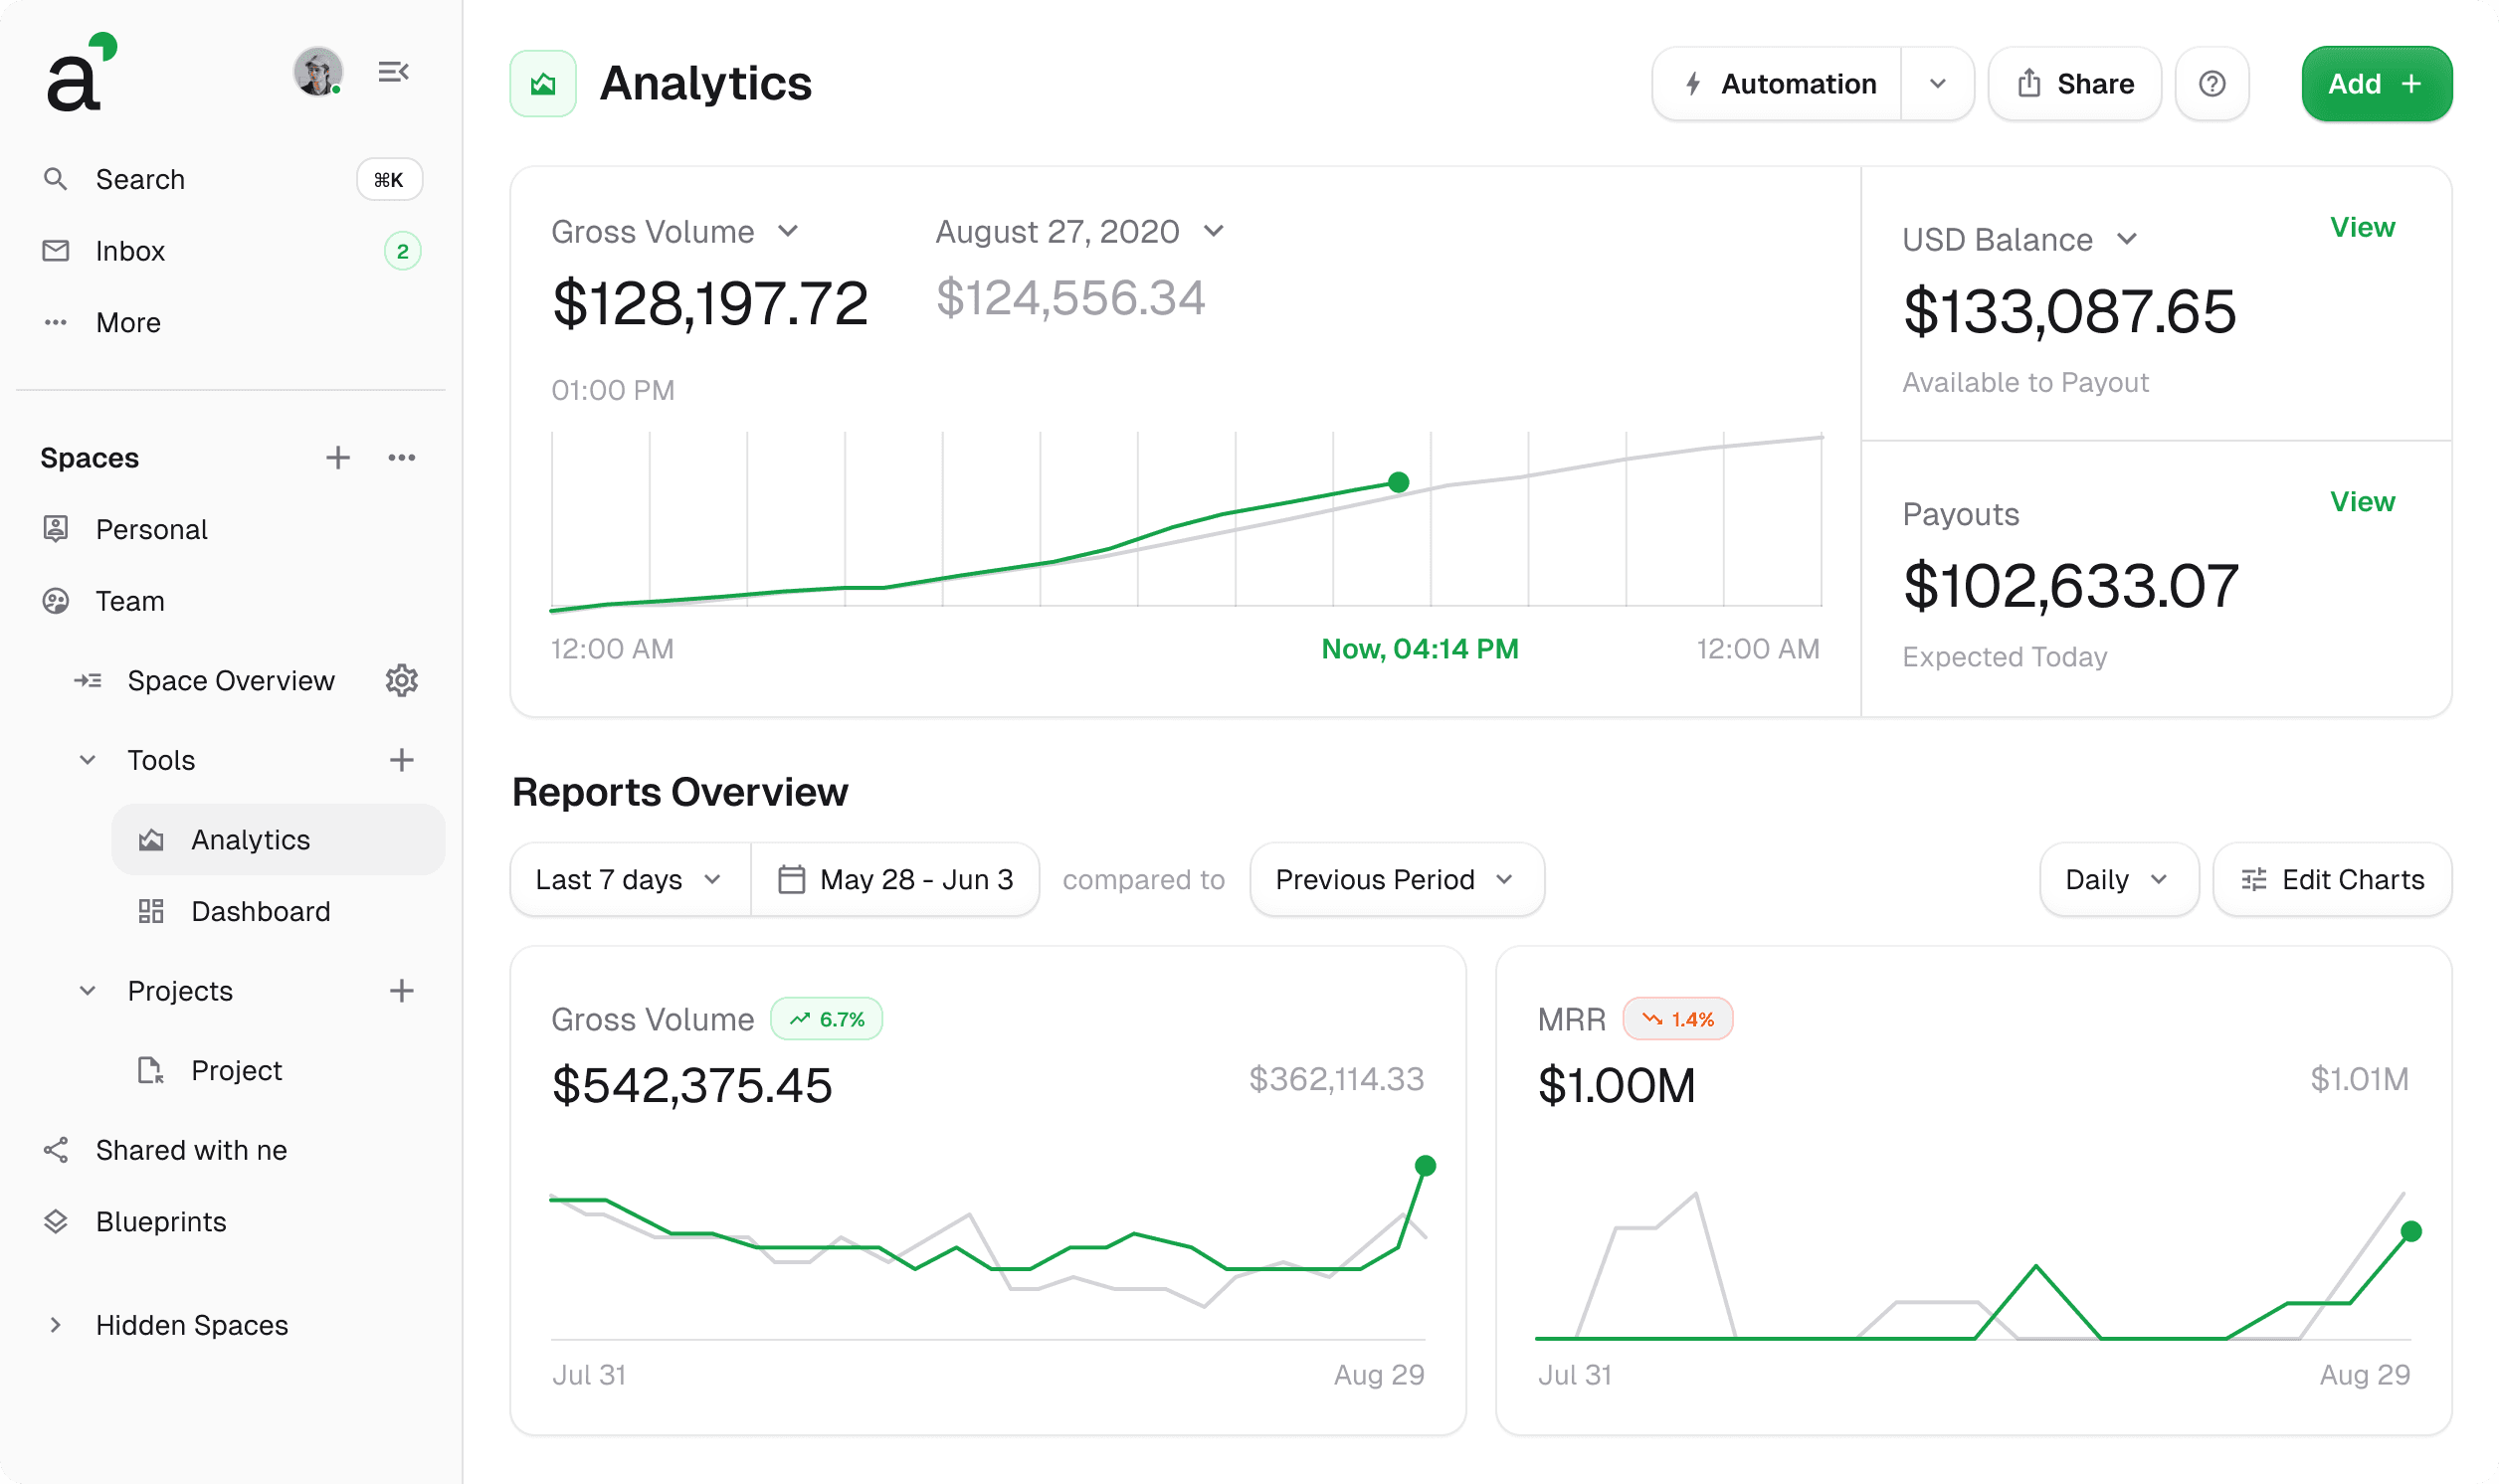
Task: Open Dashboard in the sidebar
Action: [260, 912]
